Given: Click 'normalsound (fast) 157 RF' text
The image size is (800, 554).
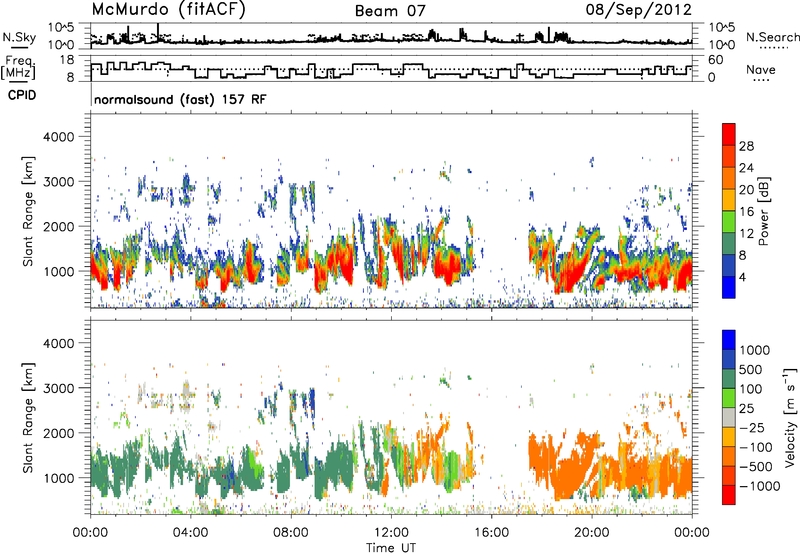Looking at the screenshot, I should click(x=180, y=99).
